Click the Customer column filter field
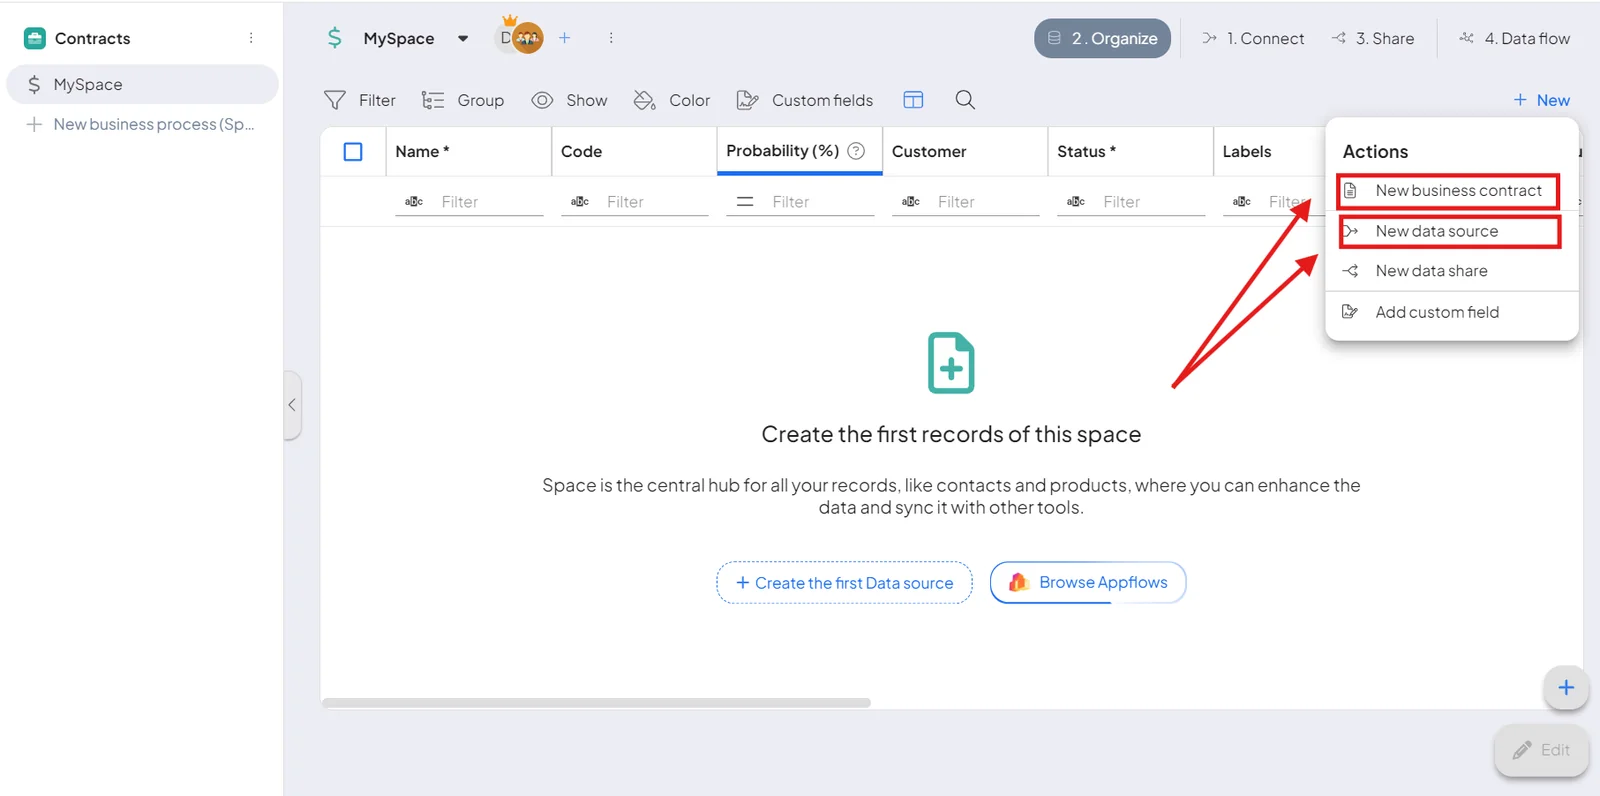This screenshot has height=796, width=1600. [988, 202]
